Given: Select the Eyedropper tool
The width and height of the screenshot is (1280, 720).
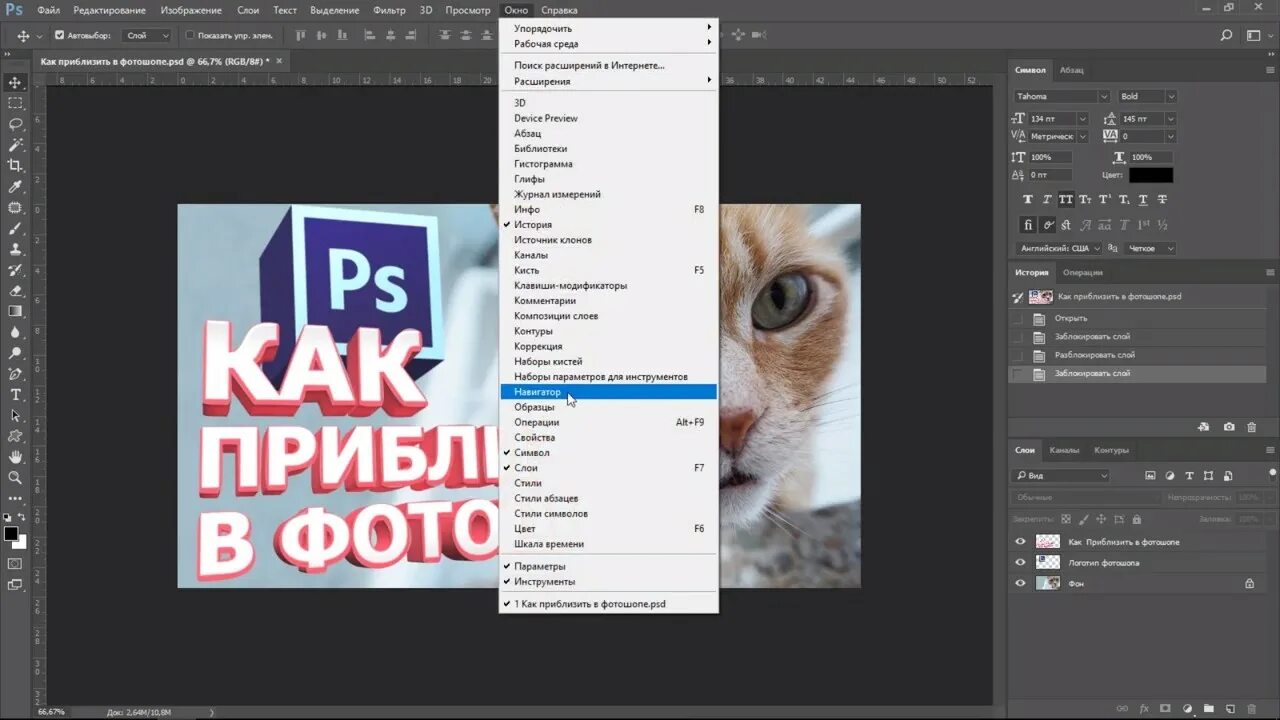Looking at the screenshot, I should click(x=15, y=187).
